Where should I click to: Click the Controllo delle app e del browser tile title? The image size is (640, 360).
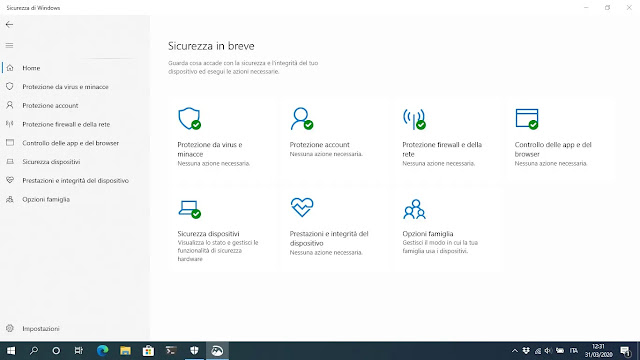pos(553,149)
